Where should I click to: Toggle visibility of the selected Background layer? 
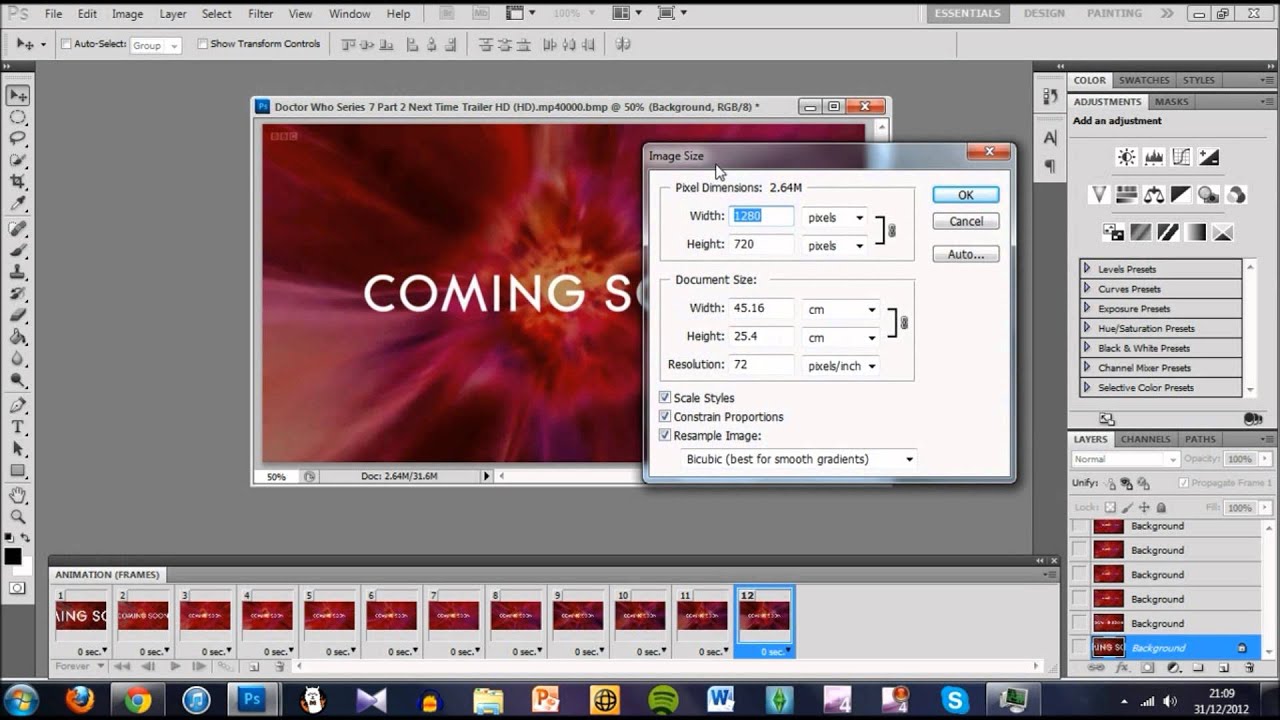coord(1079,648)
